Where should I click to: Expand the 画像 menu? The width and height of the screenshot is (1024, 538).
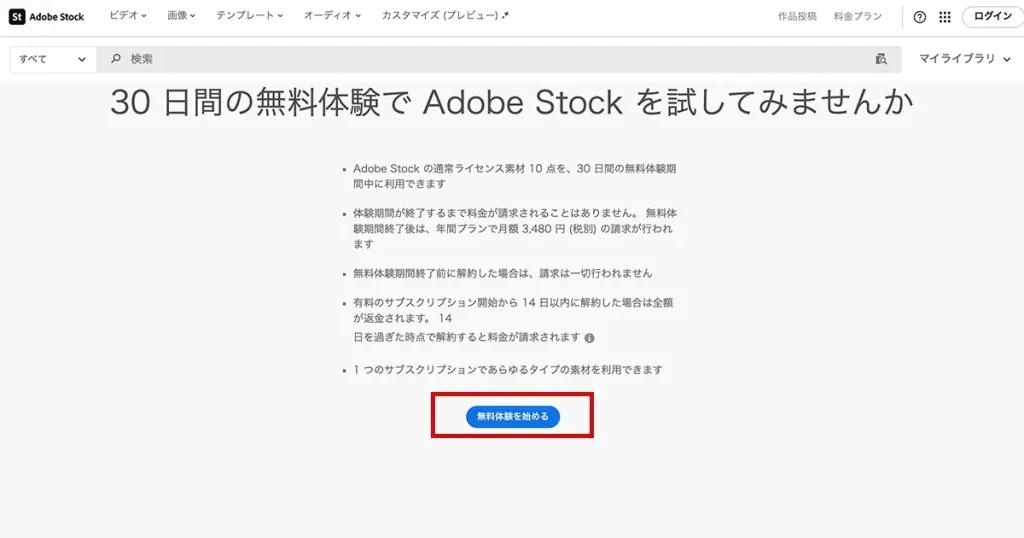coord(181,16)
